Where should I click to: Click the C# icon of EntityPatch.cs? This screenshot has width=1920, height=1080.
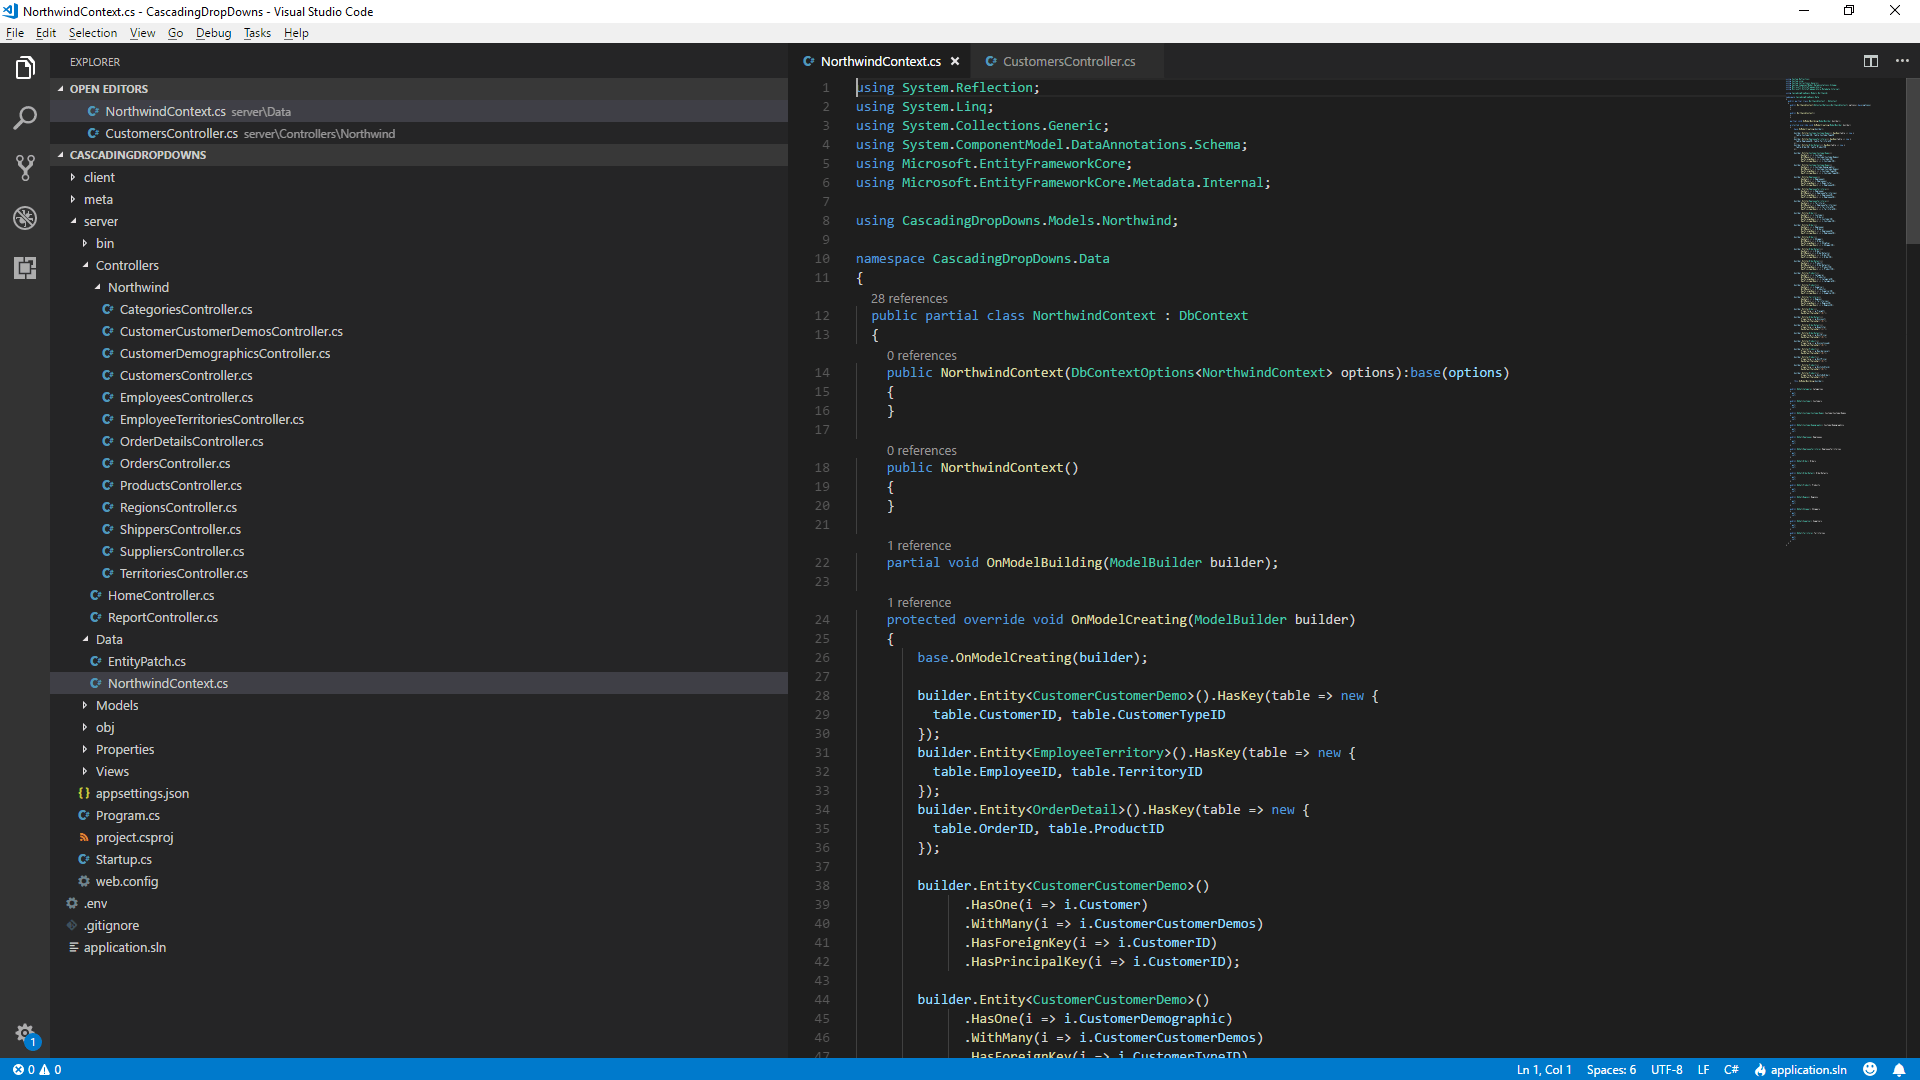point(96,662)
